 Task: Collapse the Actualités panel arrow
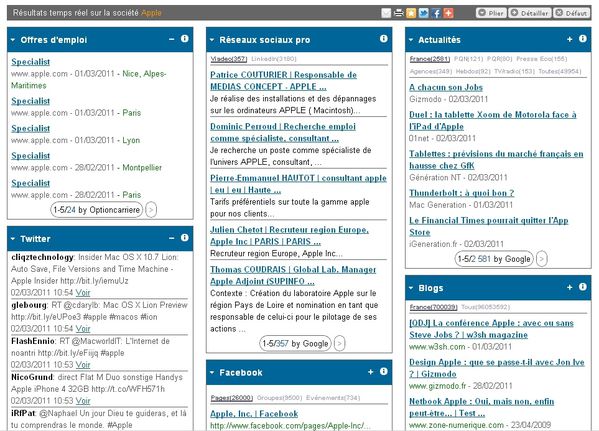pos(411,40)
